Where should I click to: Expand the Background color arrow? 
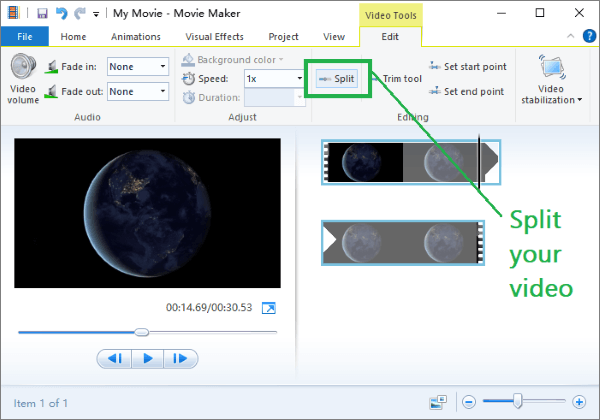click(281, 59)
